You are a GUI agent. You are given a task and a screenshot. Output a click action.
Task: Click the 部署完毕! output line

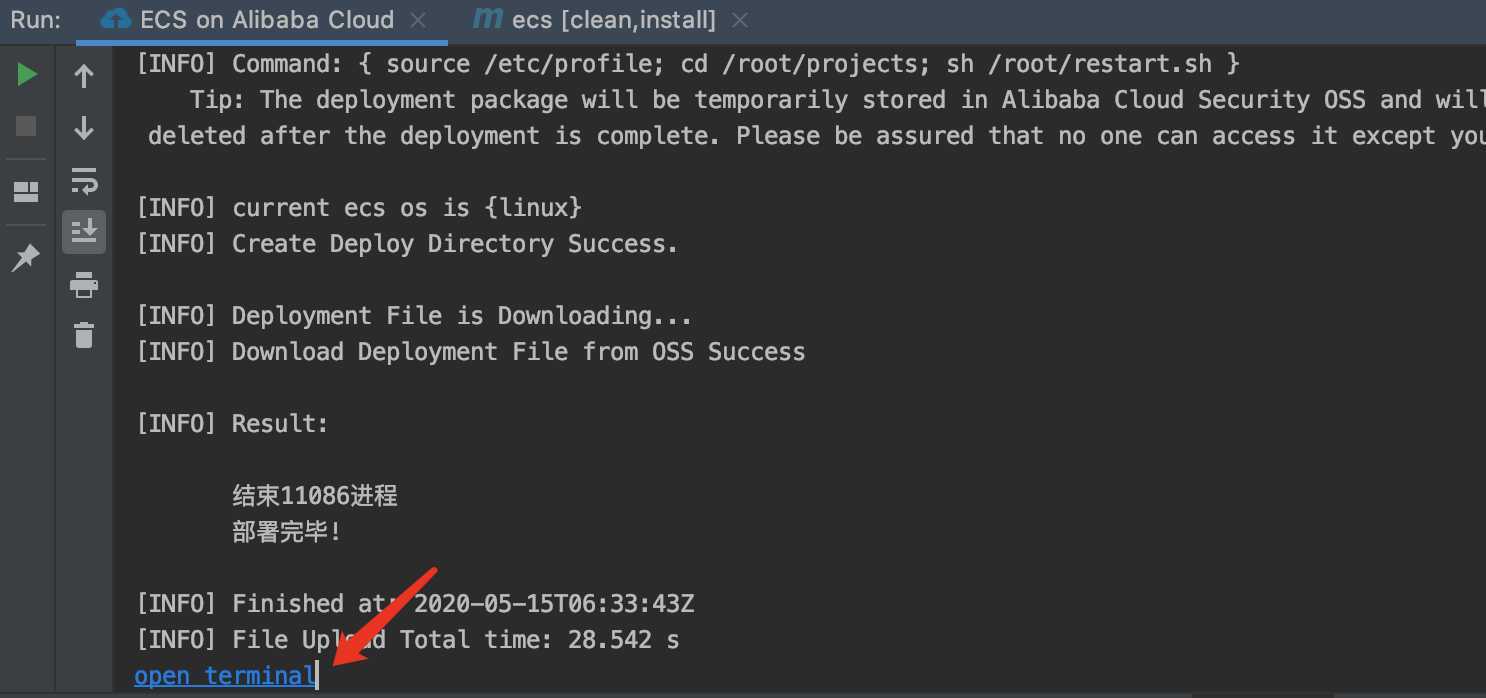(x=287, y=532)
